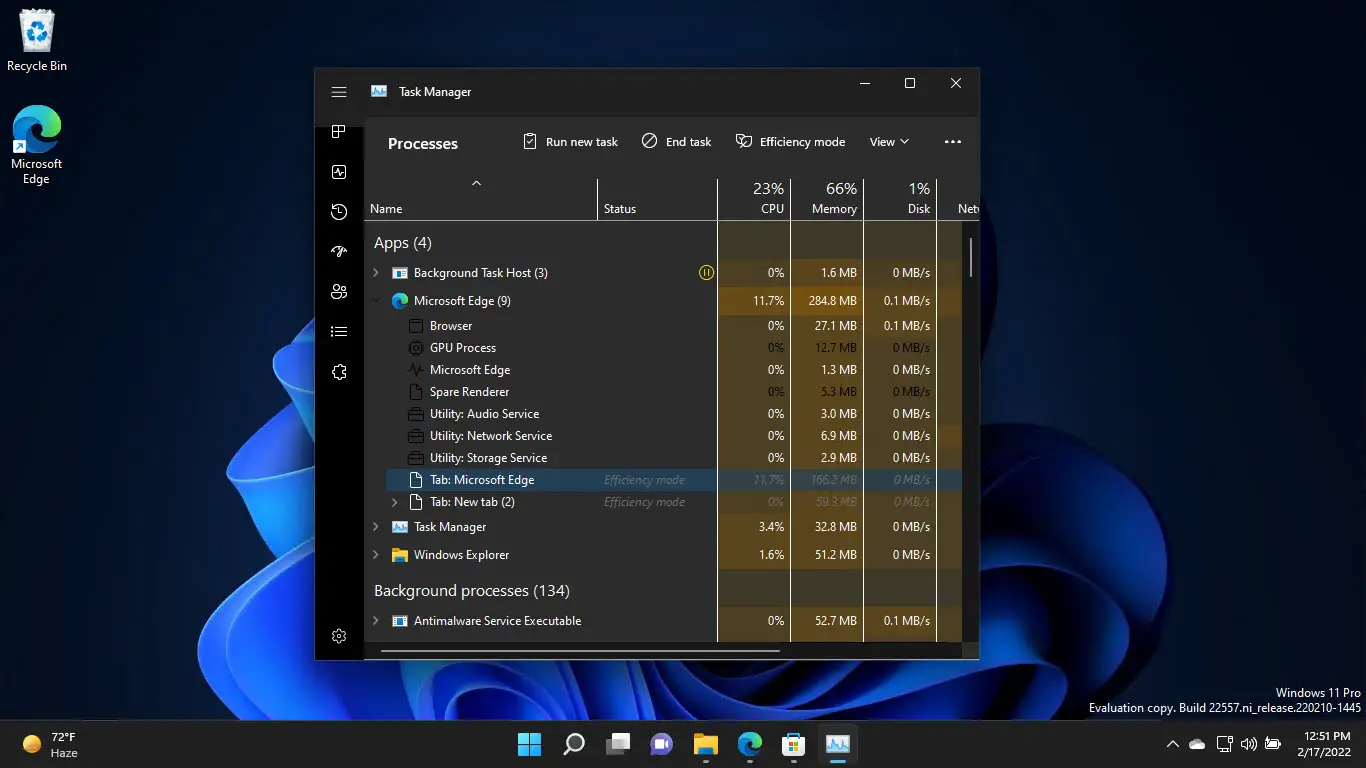Open the App history page icon
Viewport: 1366px width, 768px height.
pyautogui.click(x=339, y=212)
